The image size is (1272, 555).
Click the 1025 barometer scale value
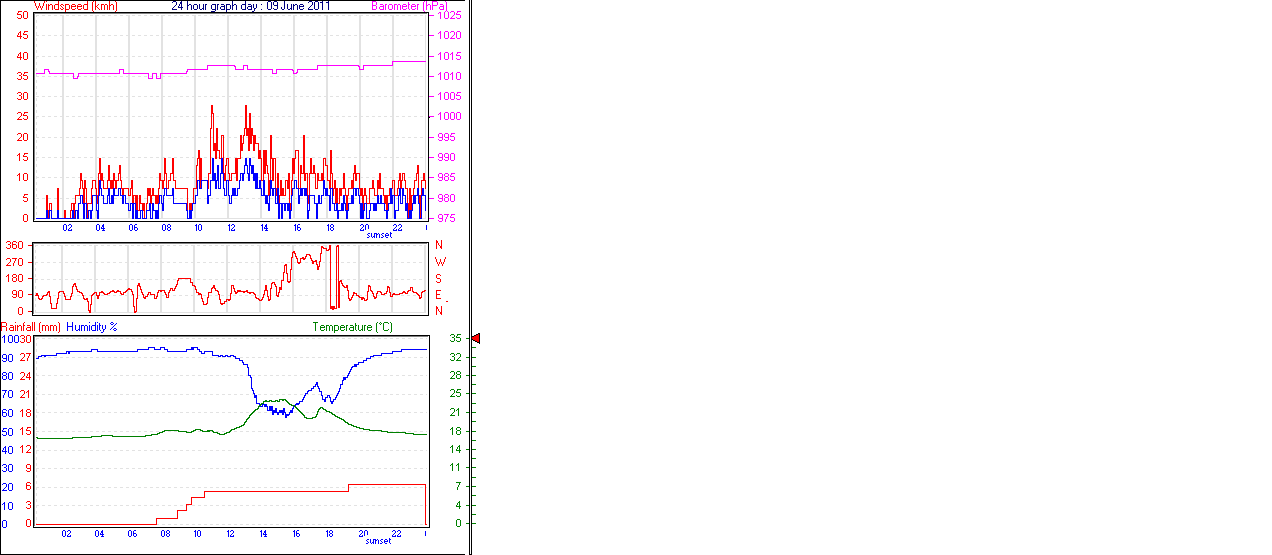tap(449, 16)
